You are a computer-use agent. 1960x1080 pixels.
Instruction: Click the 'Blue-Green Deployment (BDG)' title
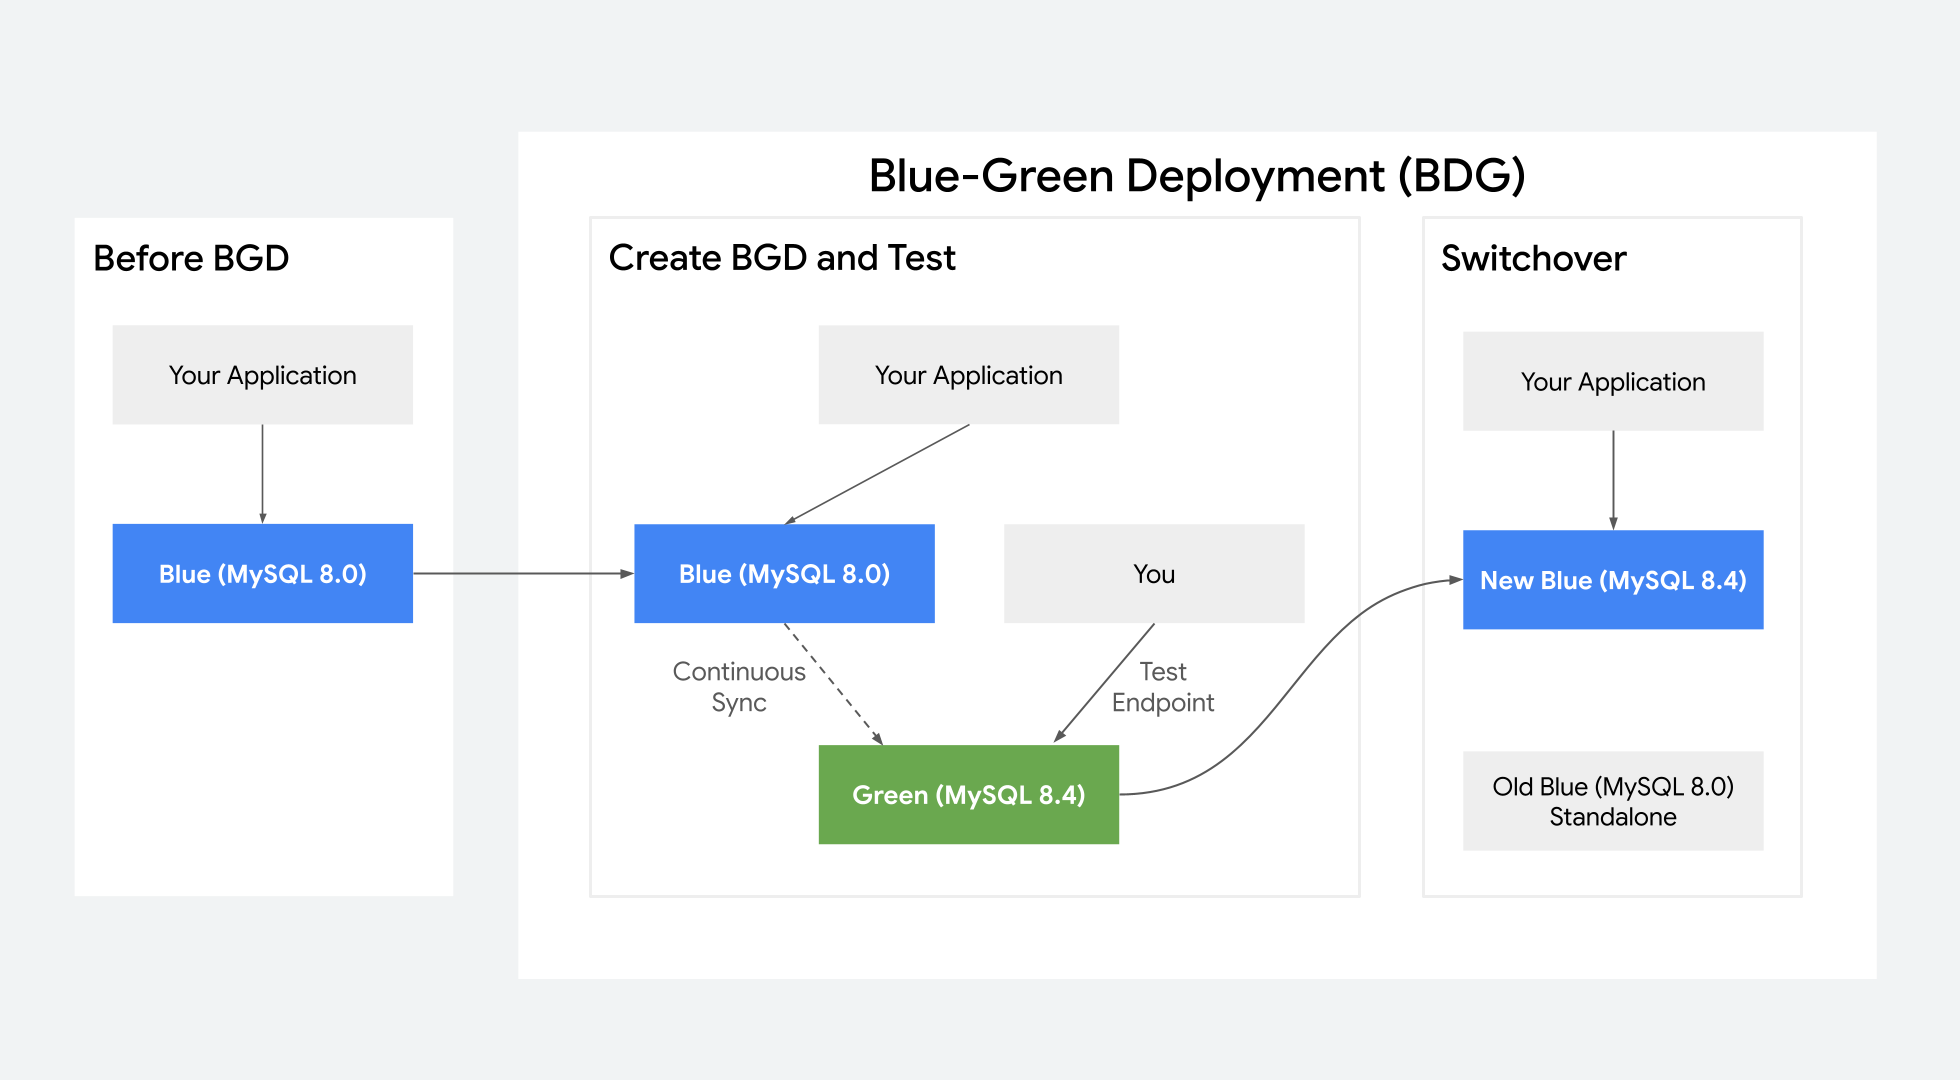(x=1197, y=176)
